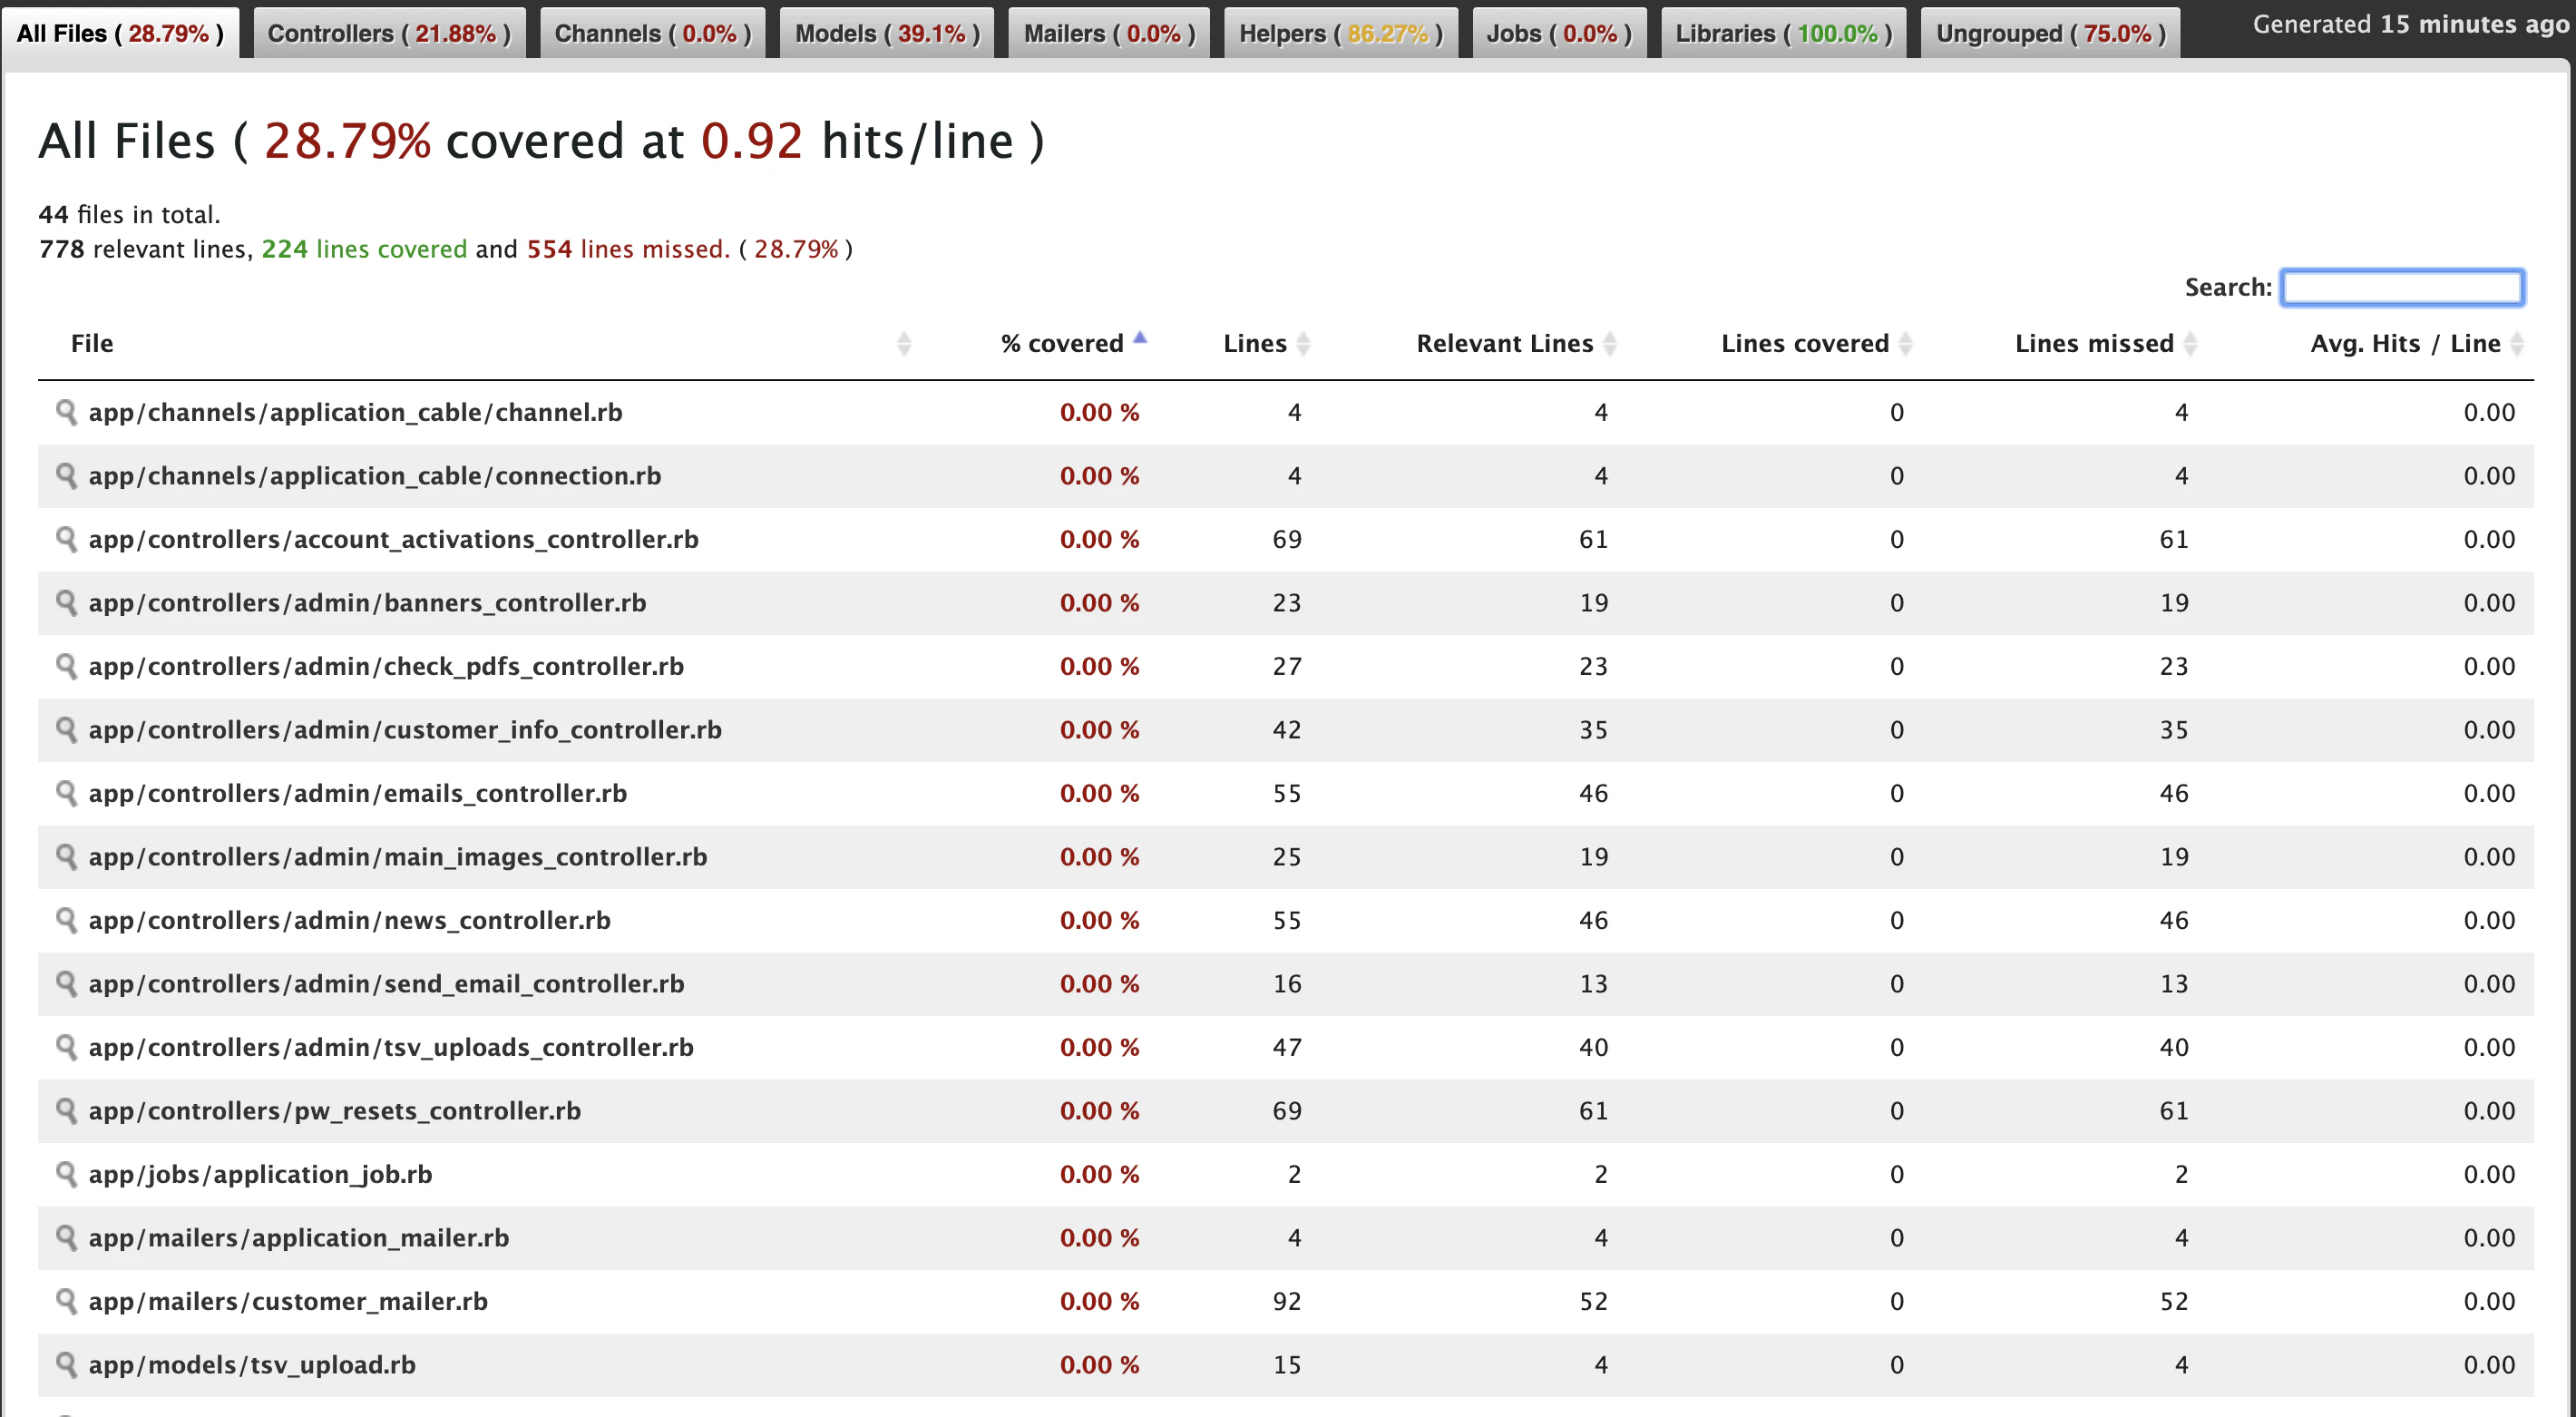2576x1417 pixels.
Task: Click magnifier icon beside channel.rb
Action: [x=66, y=412]
